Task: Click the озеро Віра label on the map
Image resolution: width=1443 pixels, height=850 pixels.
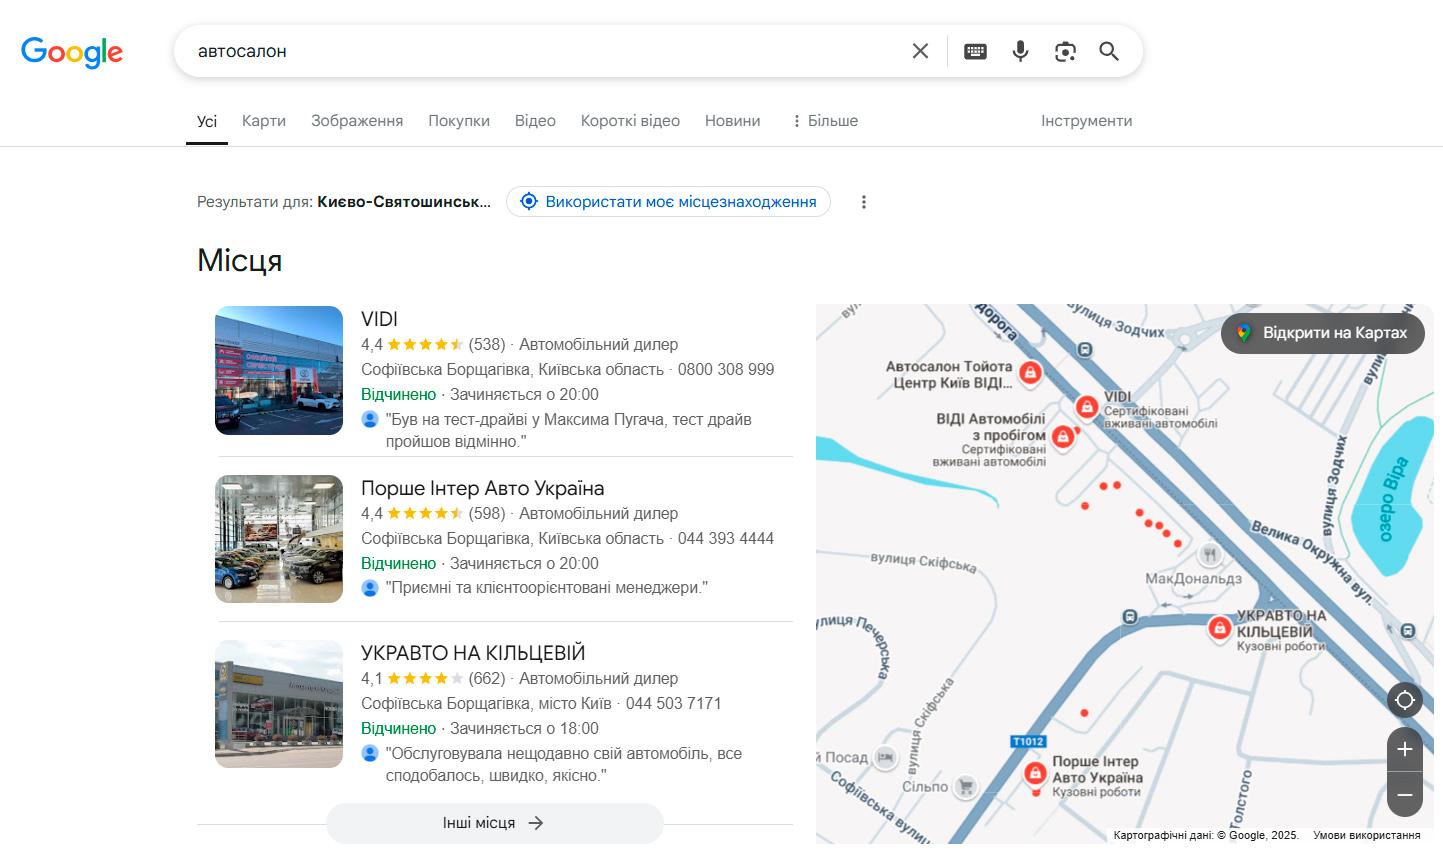Action: (1394, 499)
